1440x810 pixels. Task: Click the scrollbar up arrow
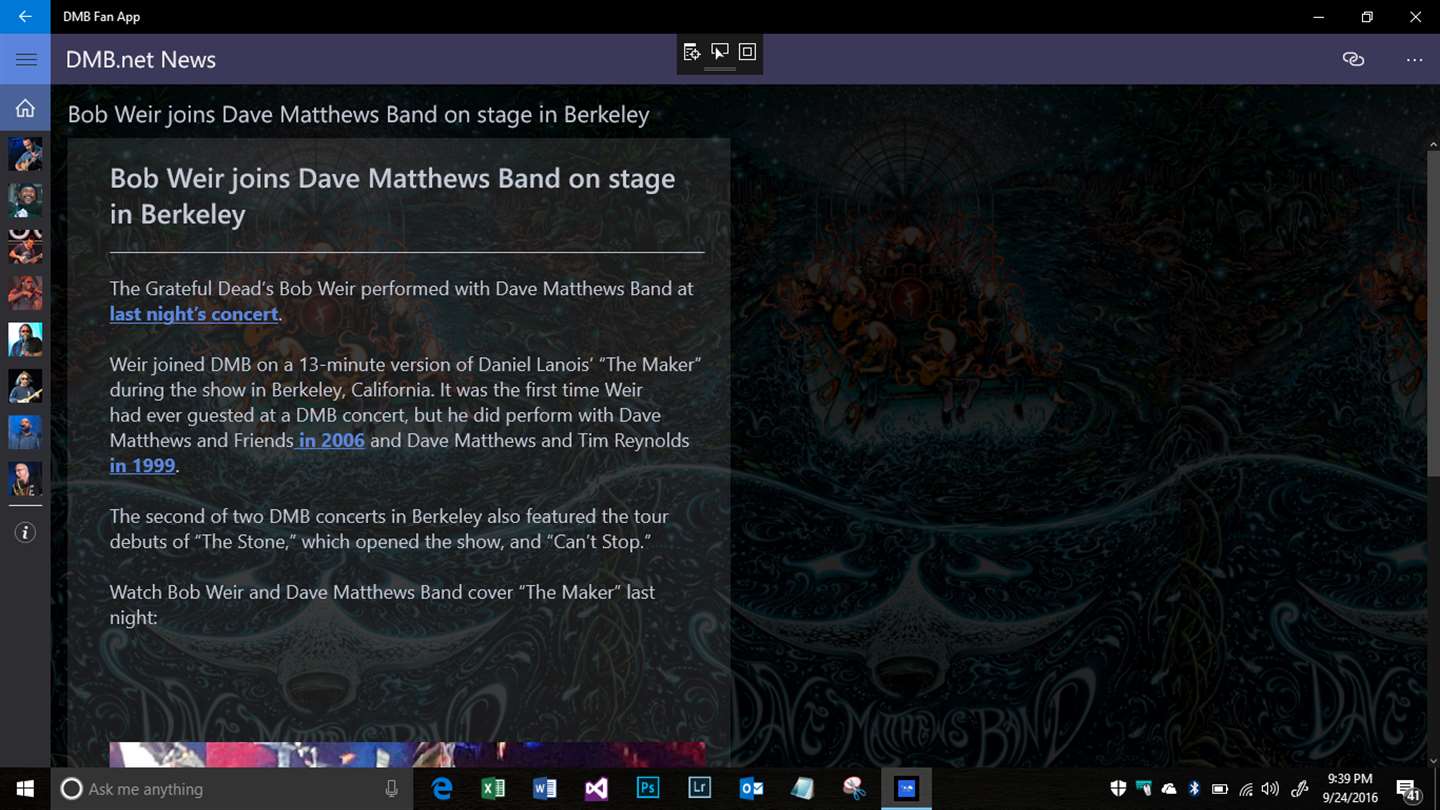pyautogui.click(x=1432, y=145)
